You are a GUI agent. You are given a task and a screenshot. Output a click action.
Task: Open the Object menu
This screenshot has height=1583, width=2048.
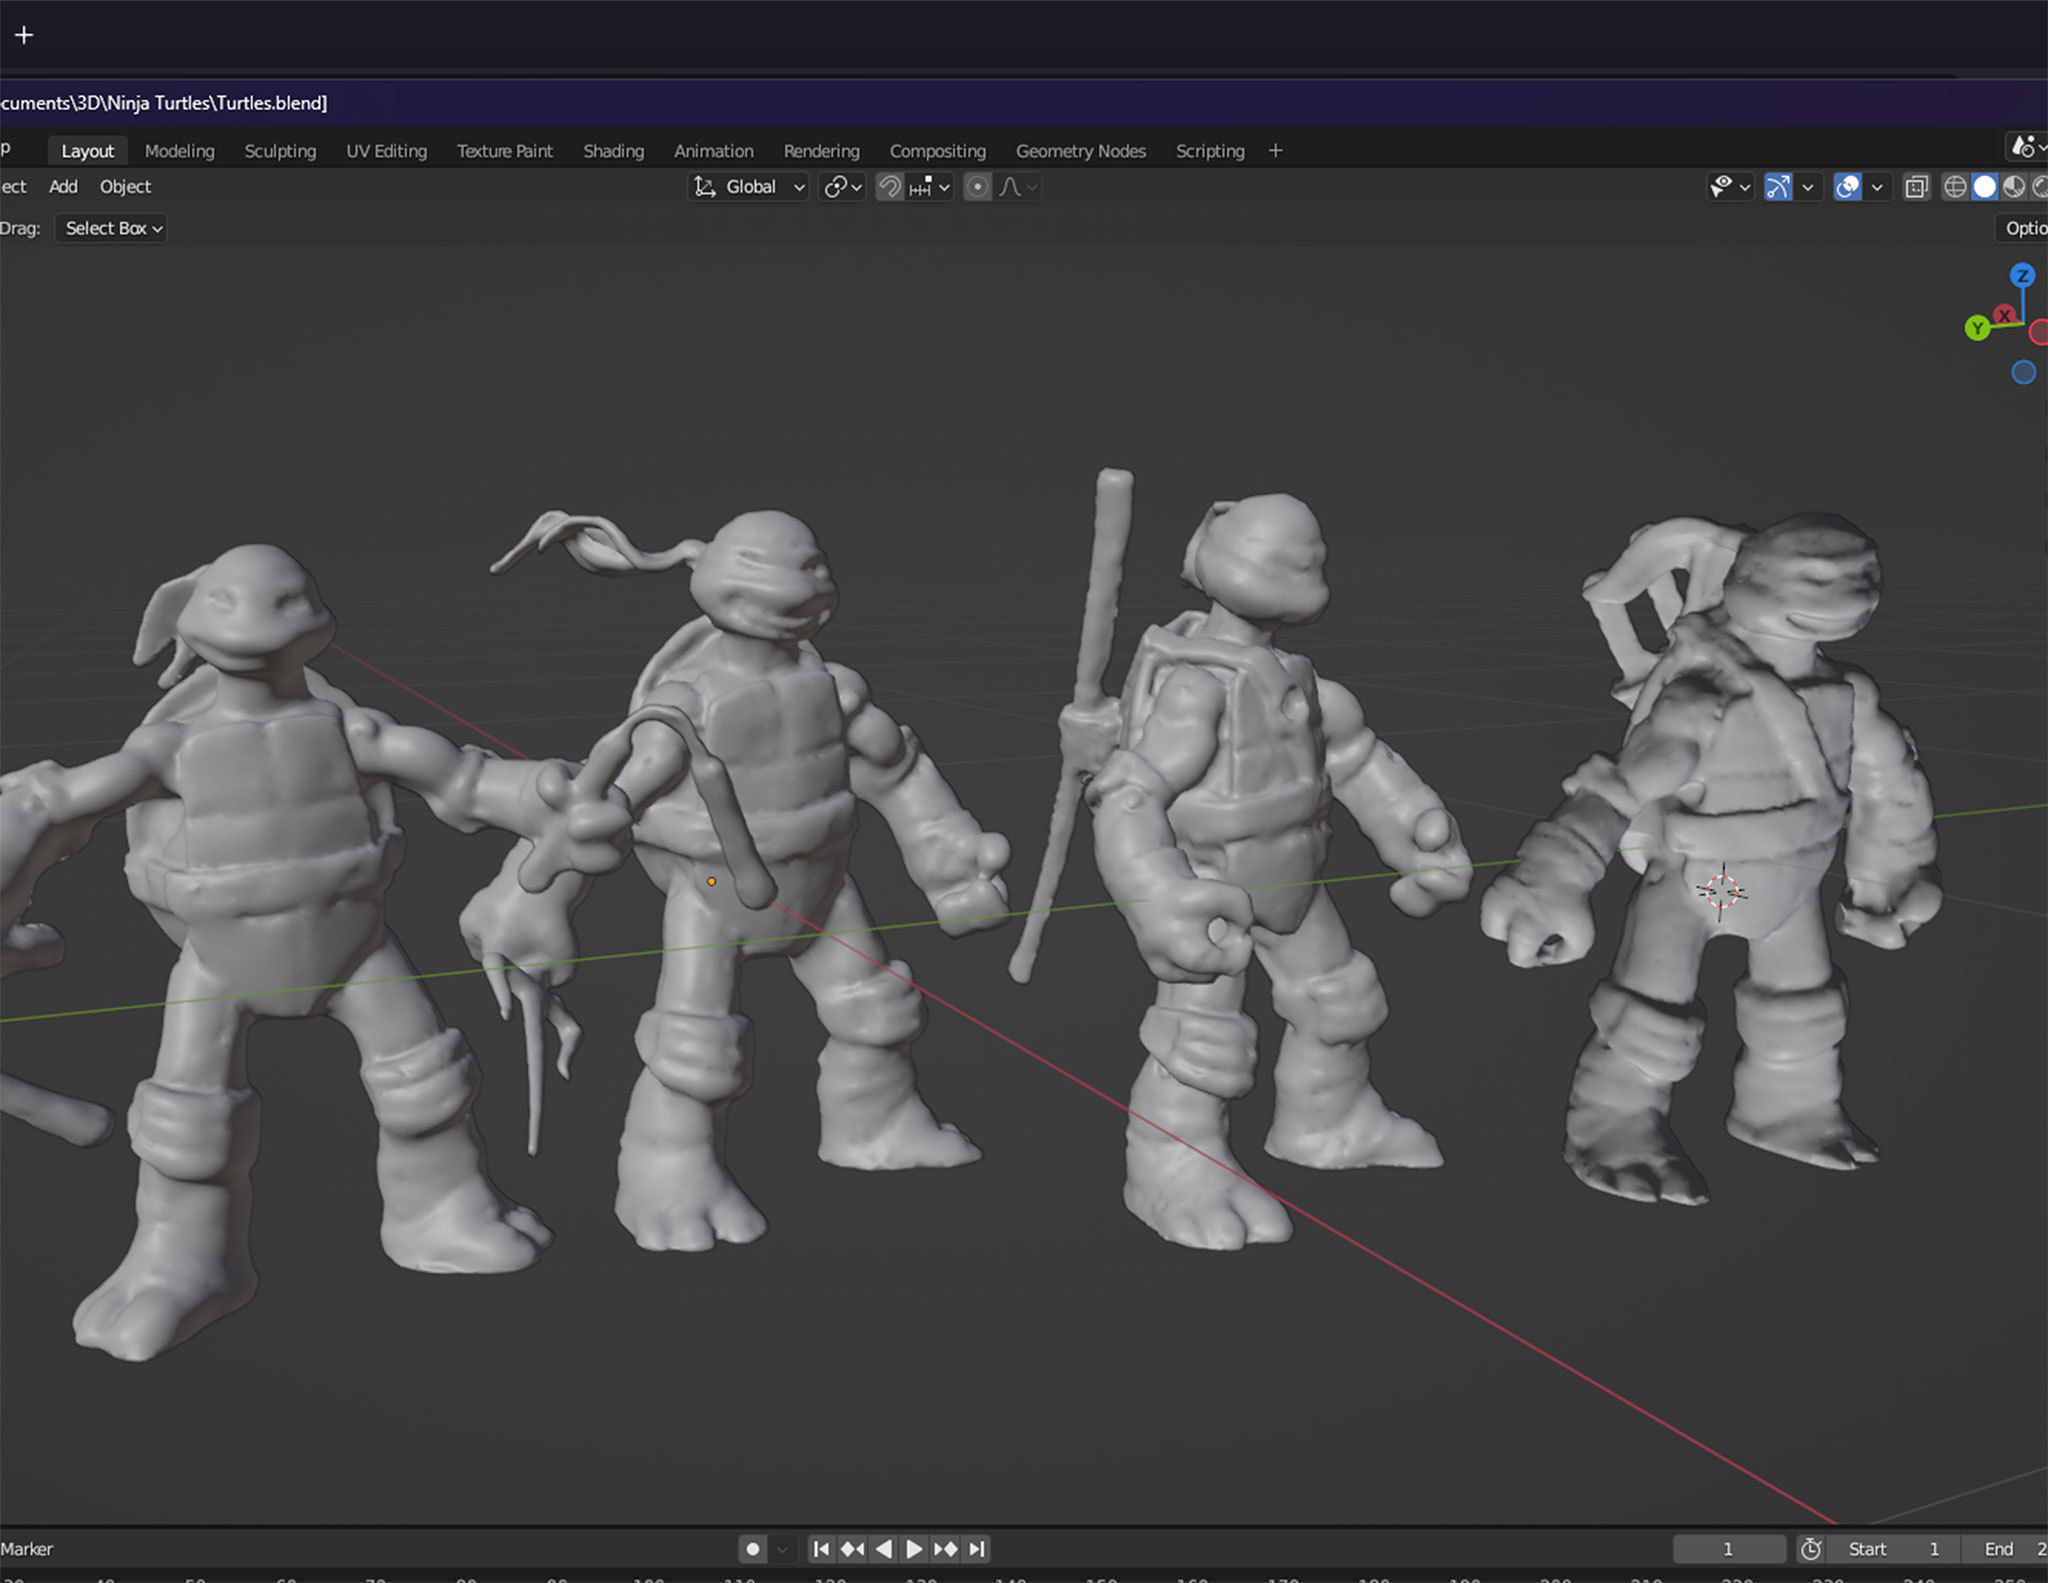(x=124, y=187)
